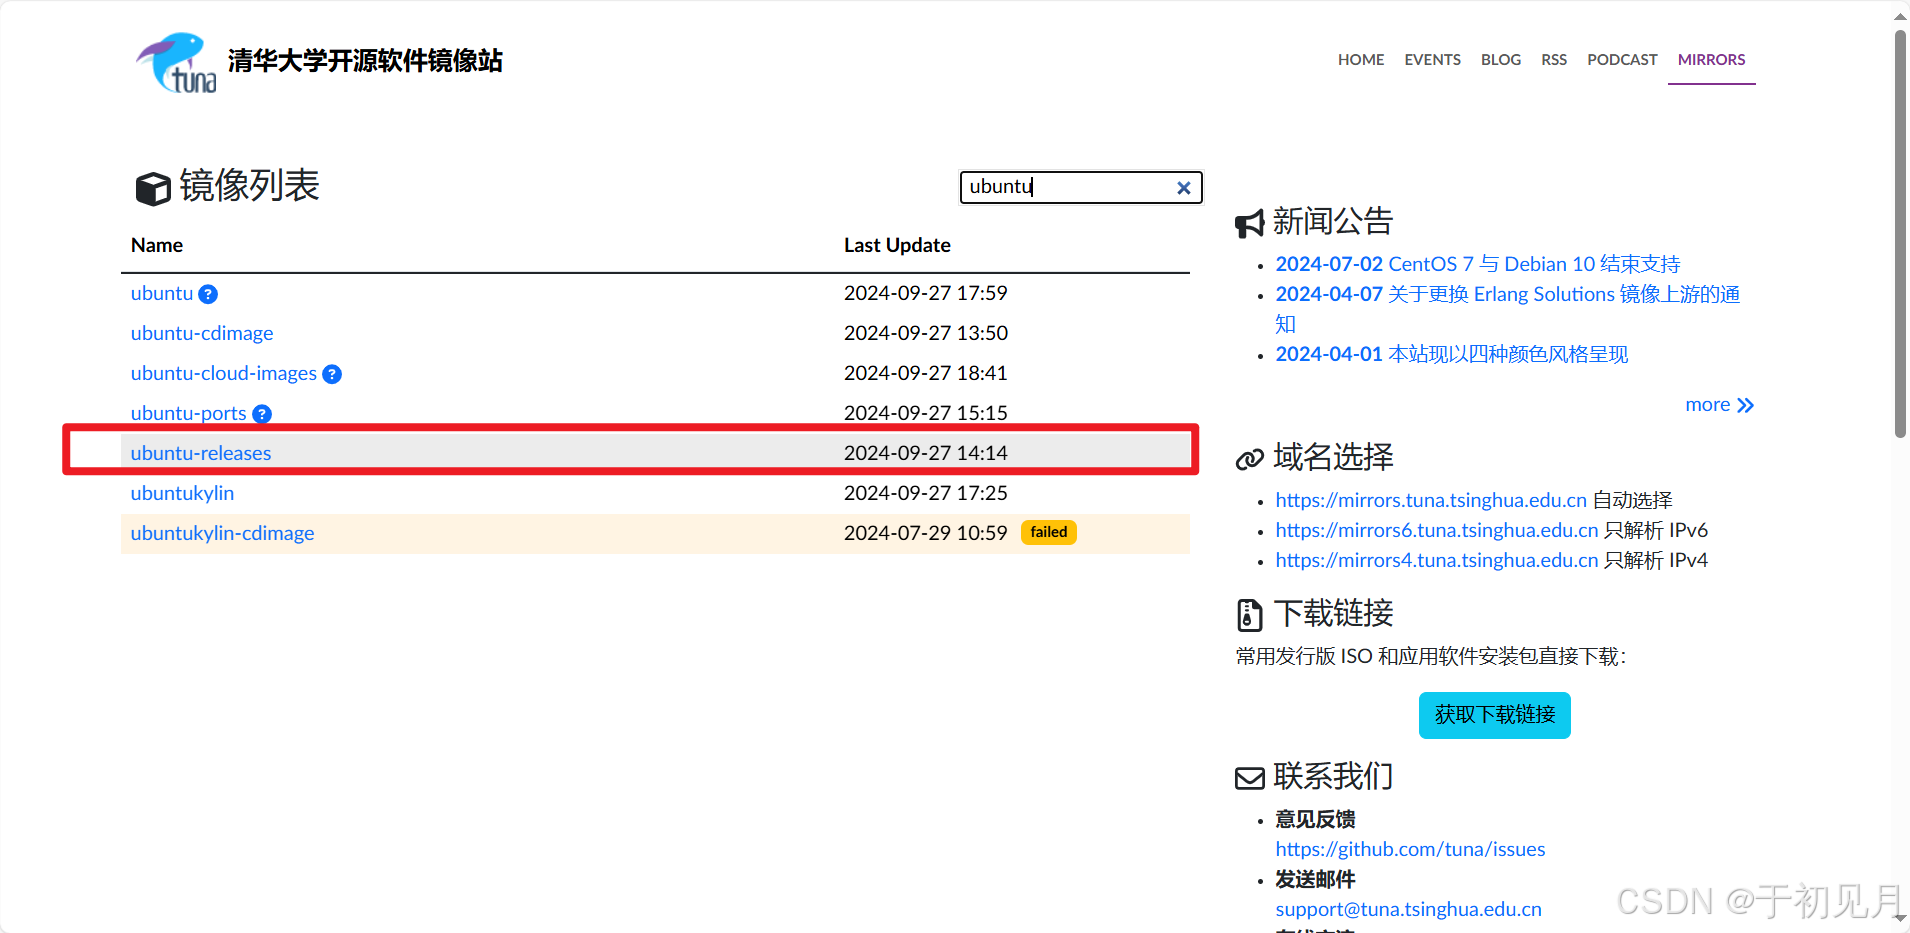Click the cube icon beside 镜像列表
Image resolution: width=1910 pixels, height=933 pixels.
153,188
